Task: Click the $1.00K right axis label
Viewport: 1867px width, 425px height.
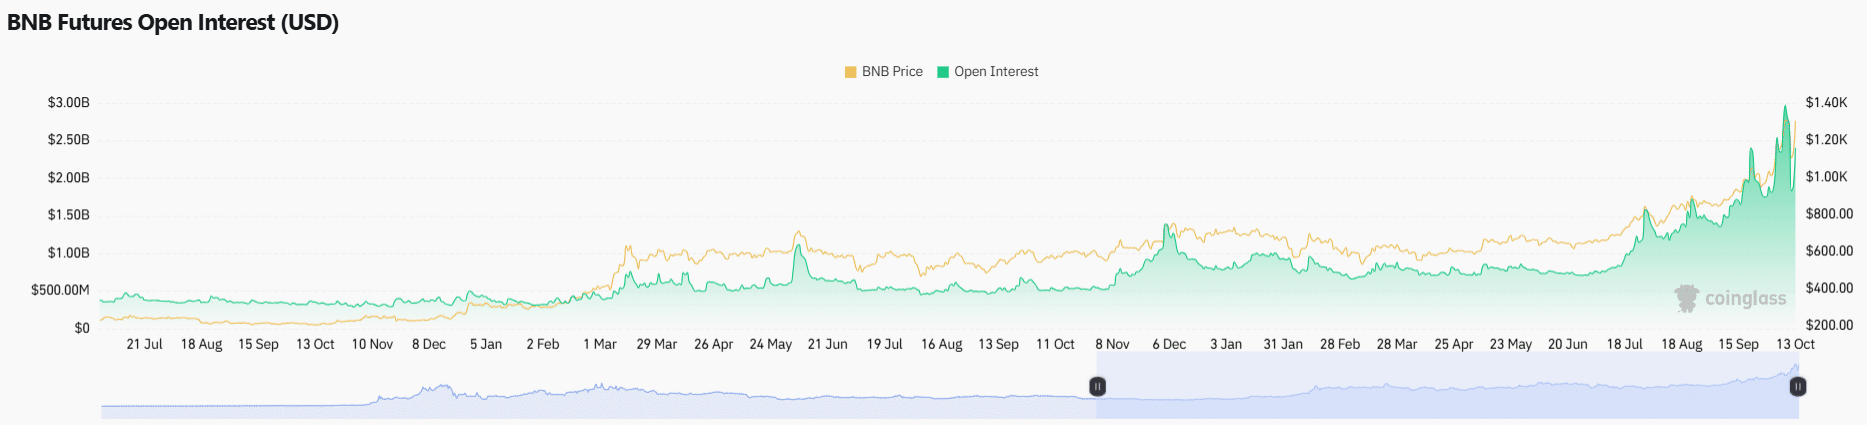Action: point(1826,177)
